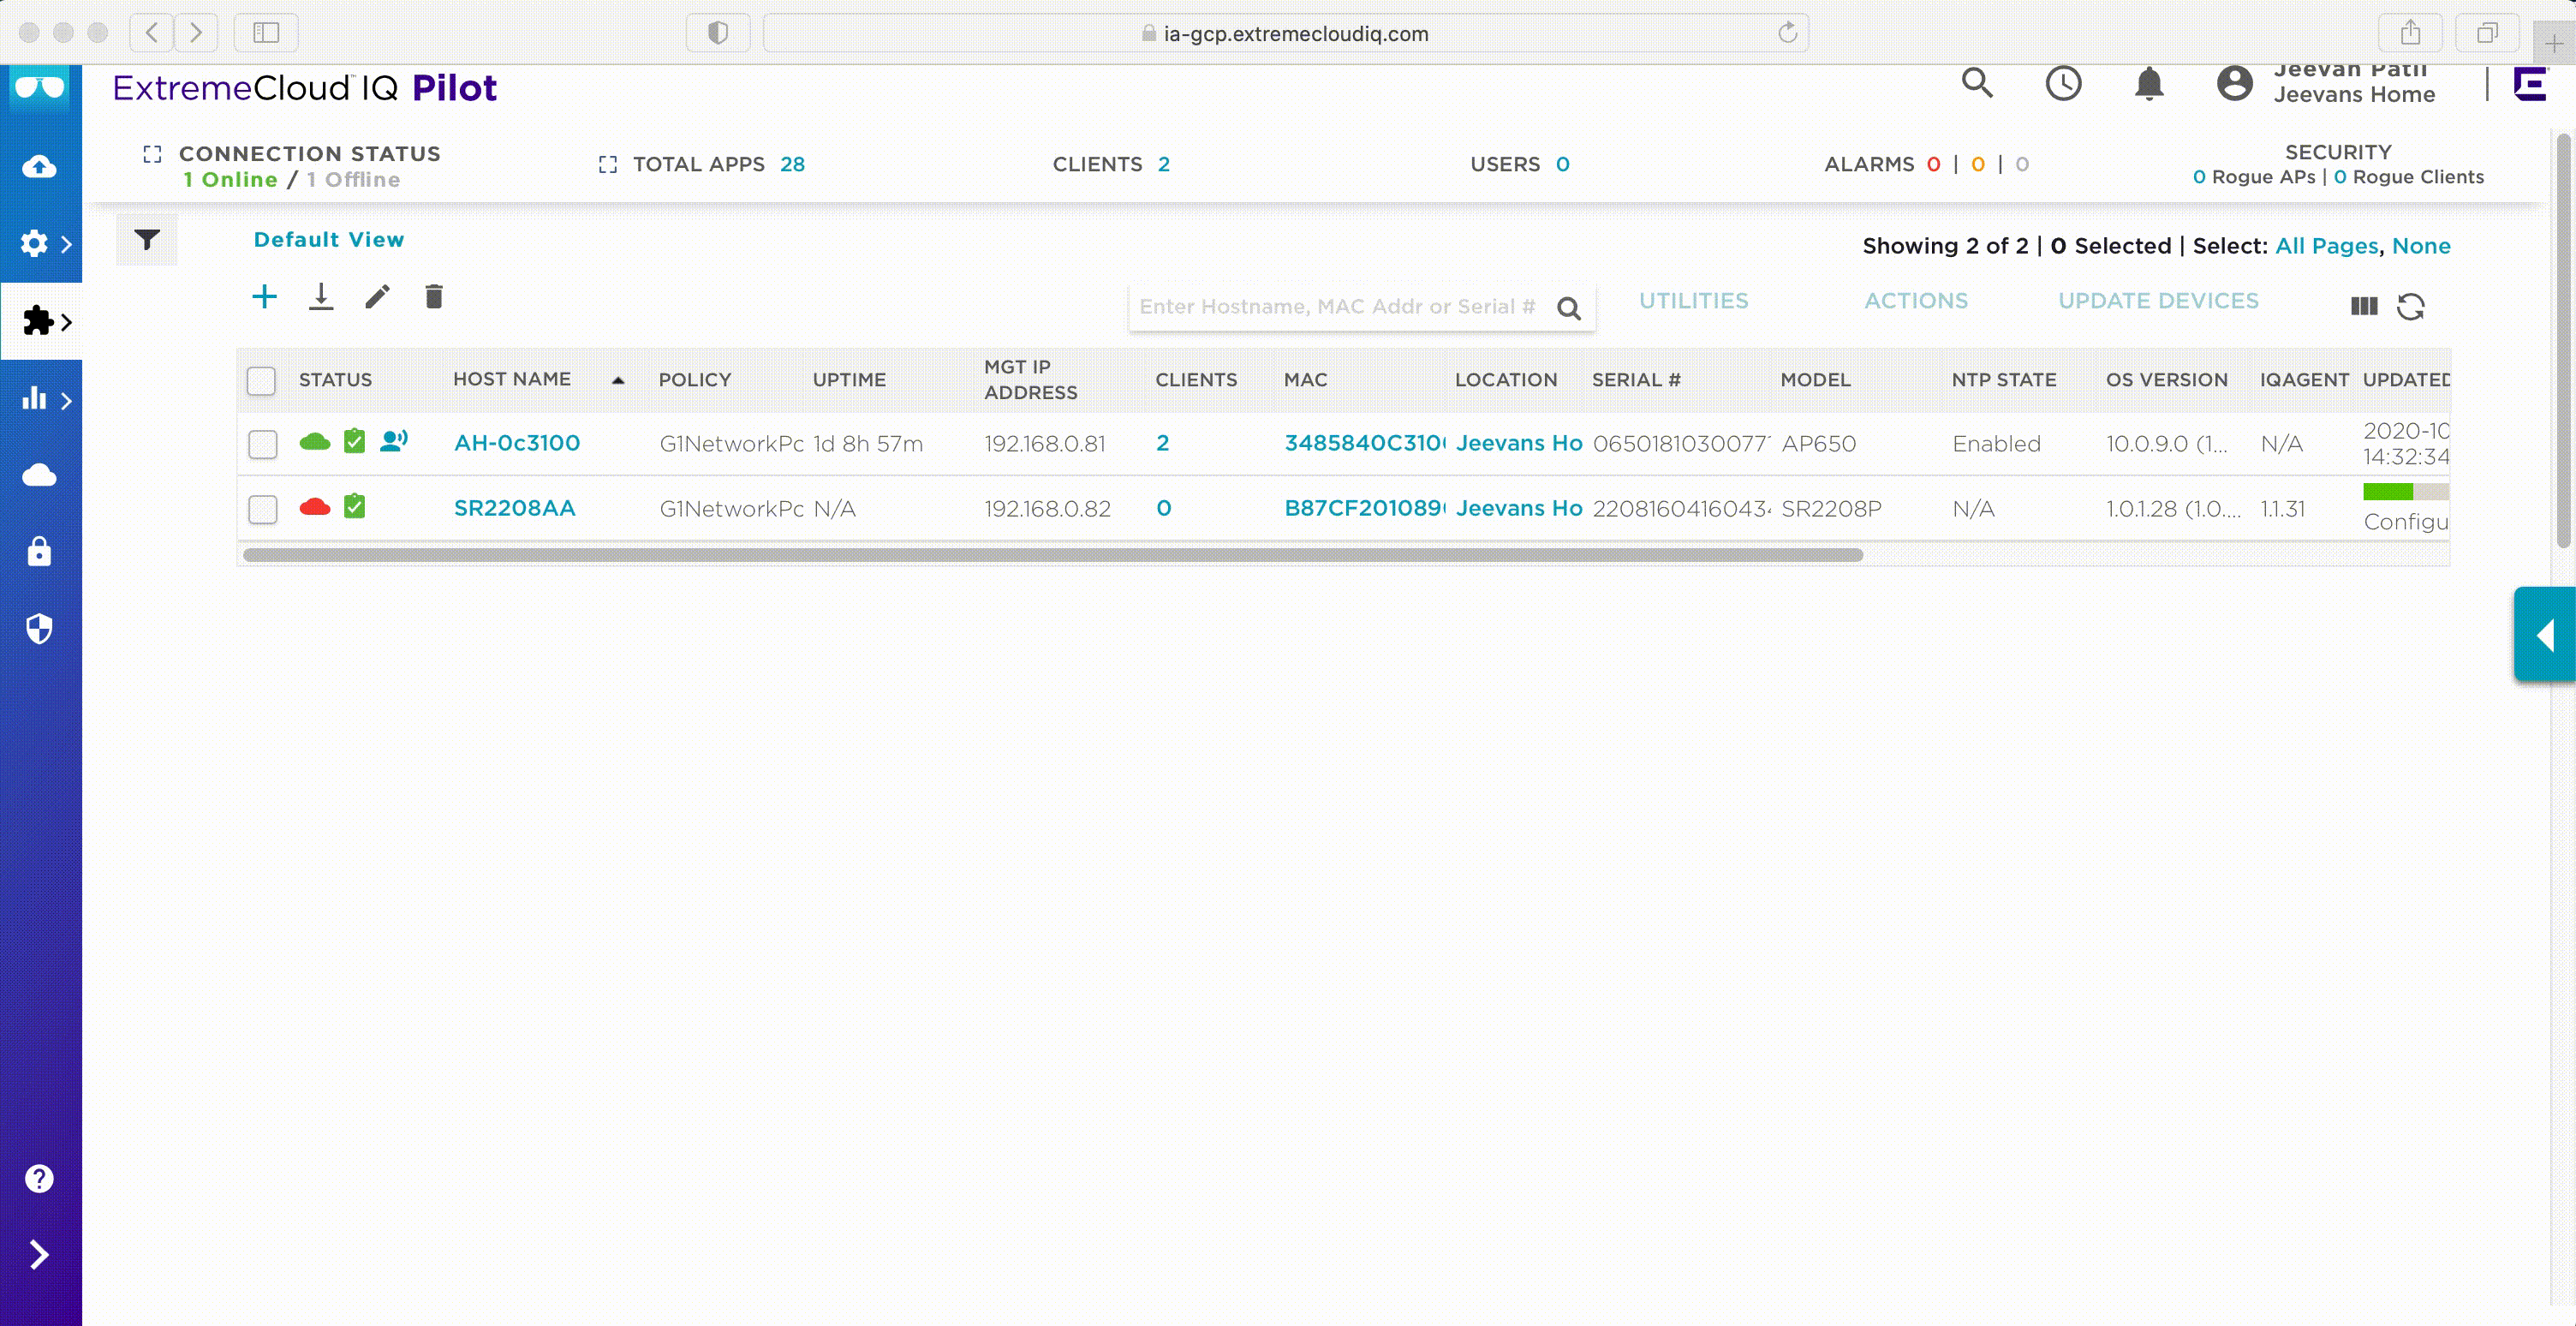Select the AH-0c3100 row checkbox

[263, 444]
